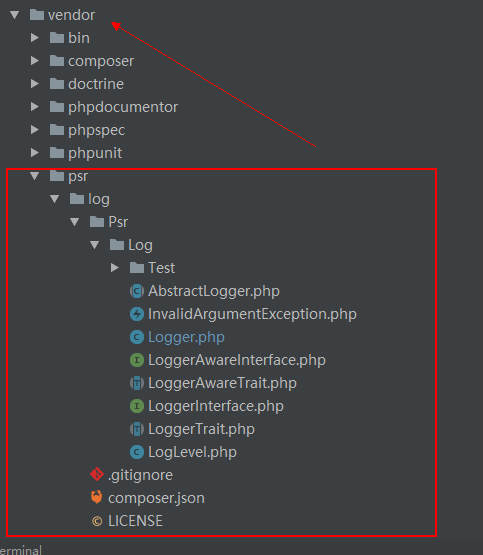Select the LoggerTrait.php file
Image resolution: width=483 pixels, height=555 pixels.
pyautogui.click(x=192, y=429)
